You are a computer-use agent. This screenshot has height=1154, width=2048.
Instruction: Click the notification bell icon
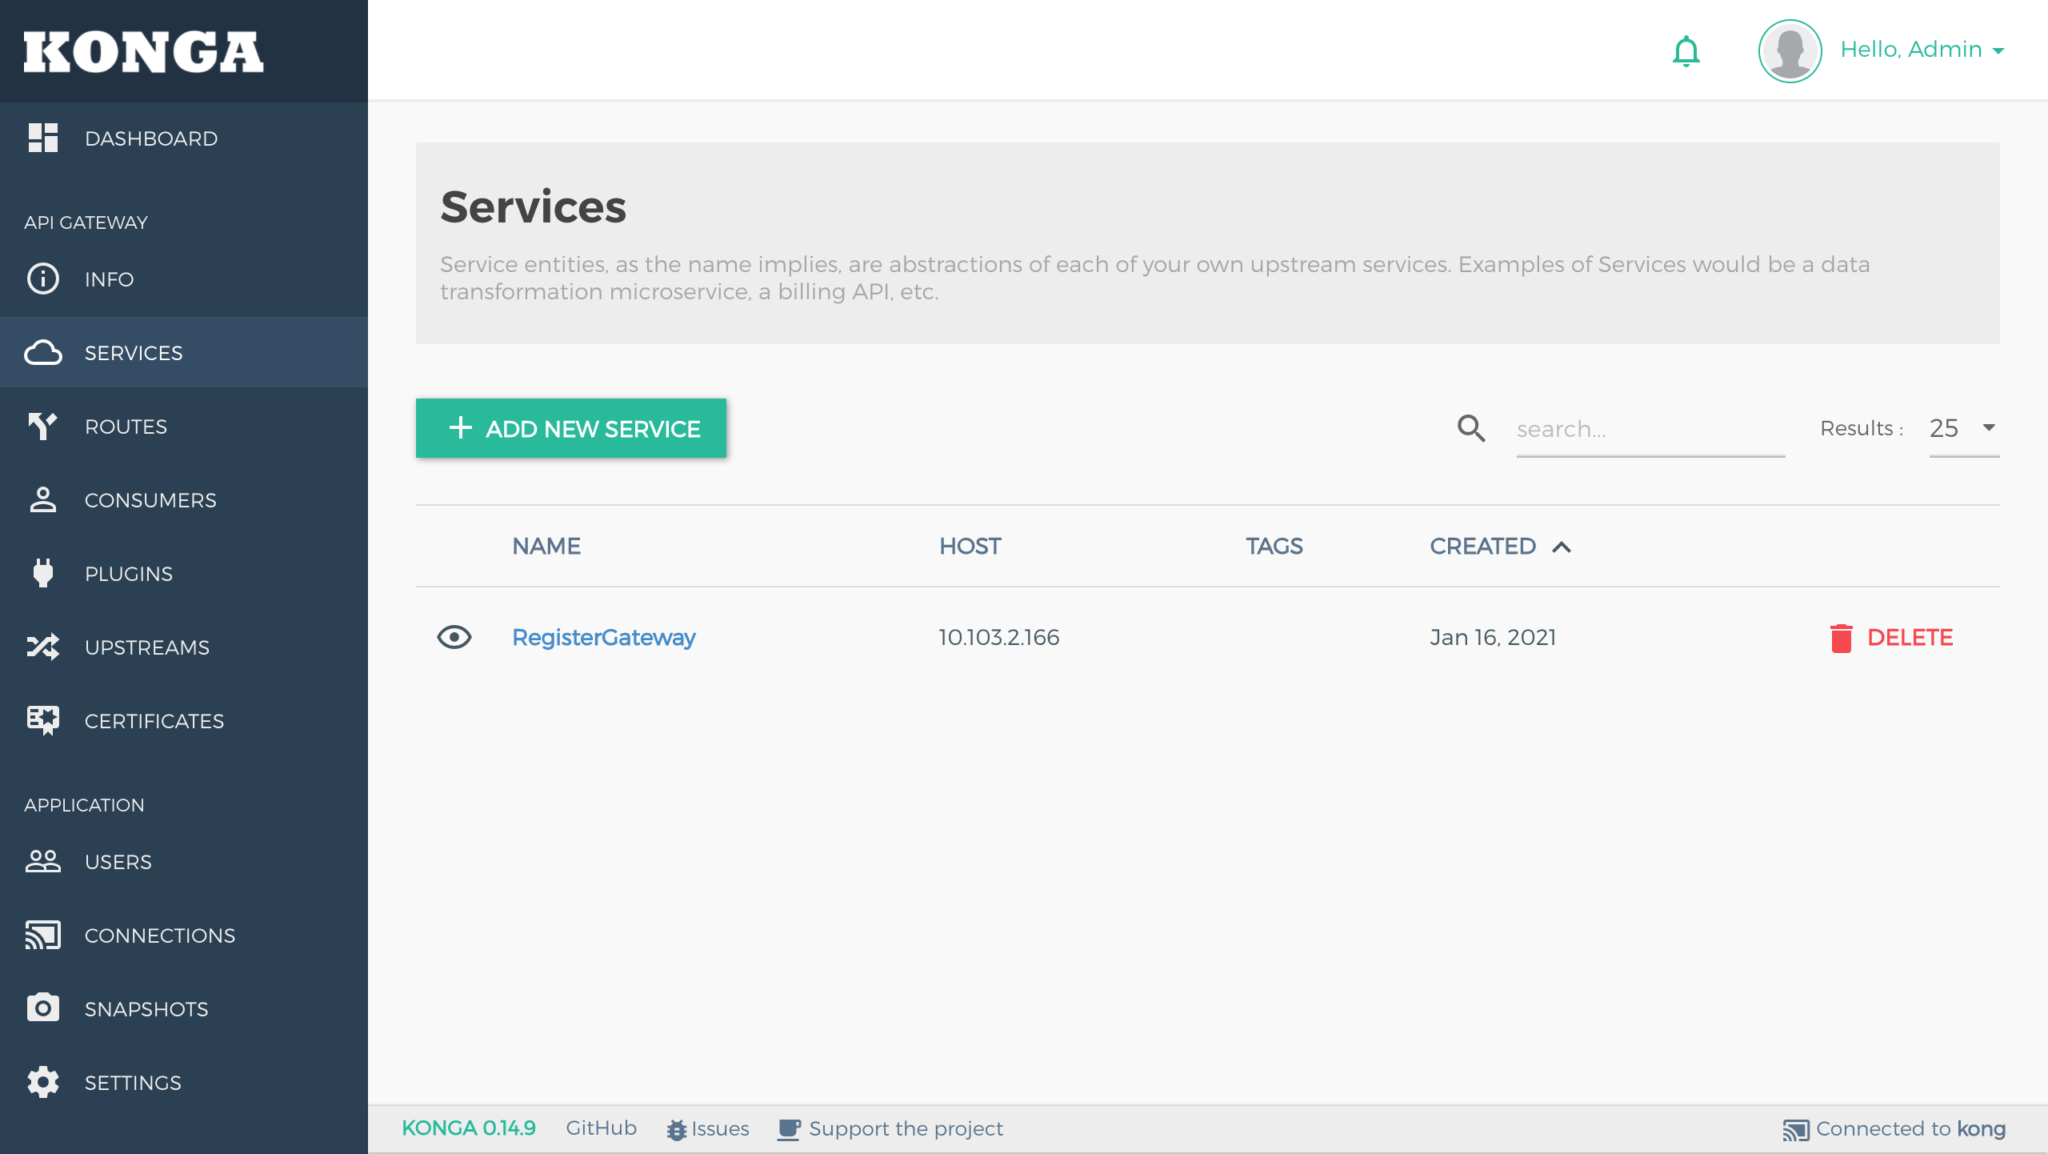coord(1686,50)
